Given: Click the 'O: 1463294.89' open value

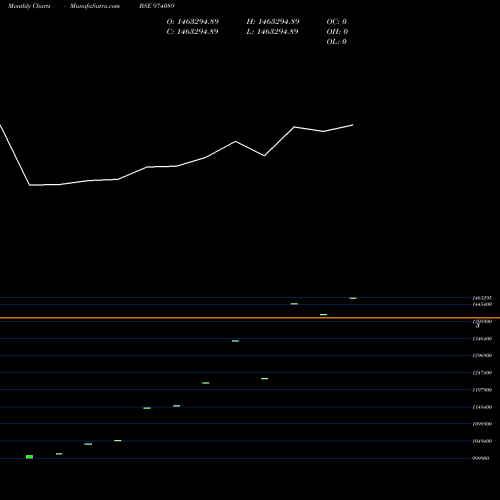Looking at the screenshot, I should pos(193,22).
